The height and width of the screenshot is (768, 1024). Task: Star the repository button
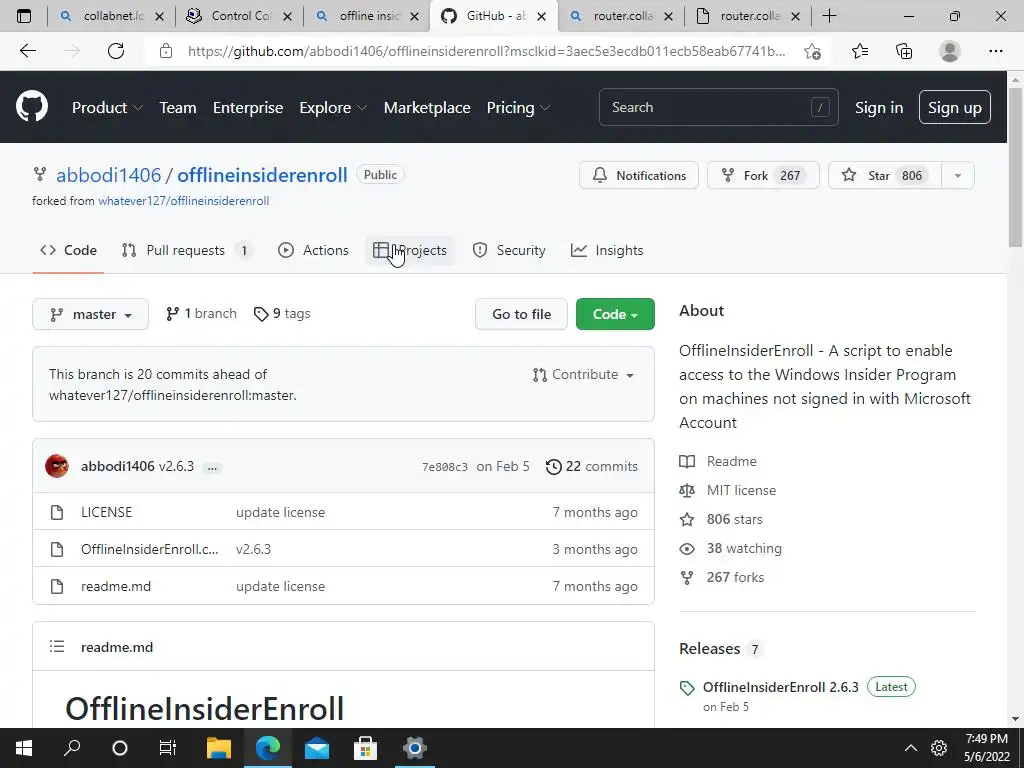click(x=885, y=175)
